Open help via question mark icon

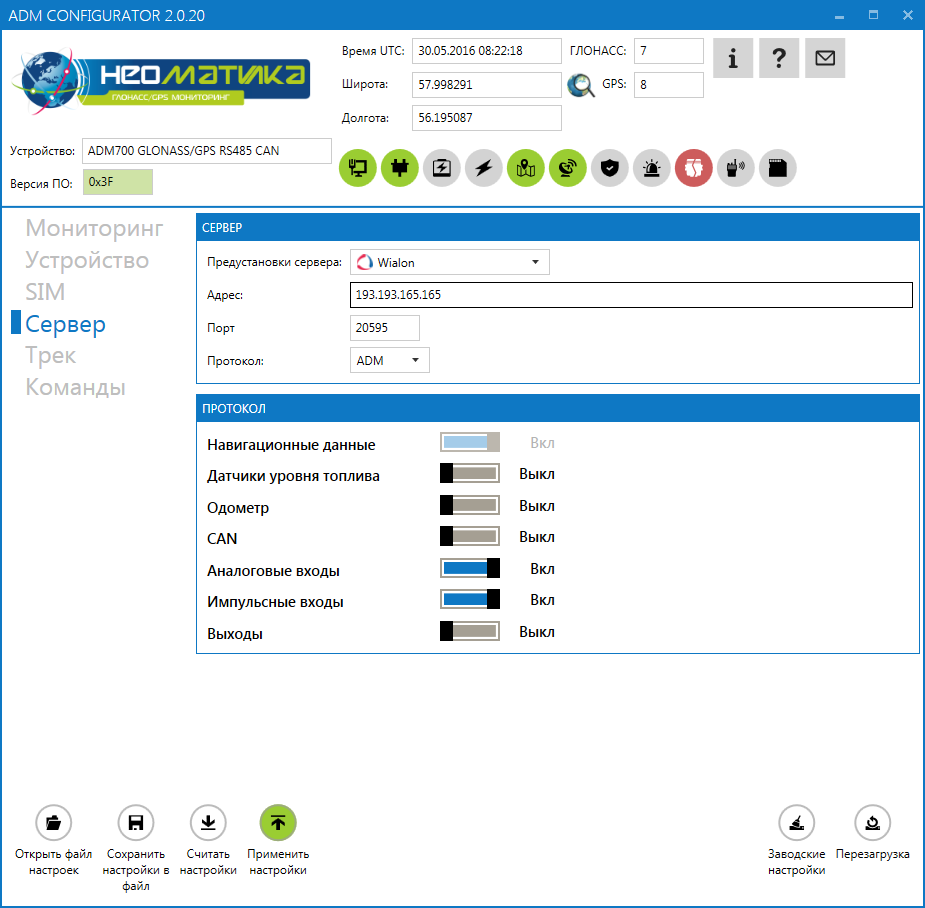779,58
